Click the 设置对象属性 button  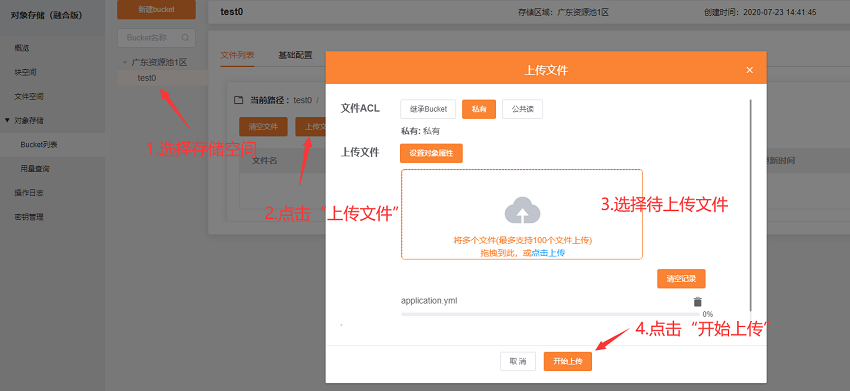tap(432, 153)
